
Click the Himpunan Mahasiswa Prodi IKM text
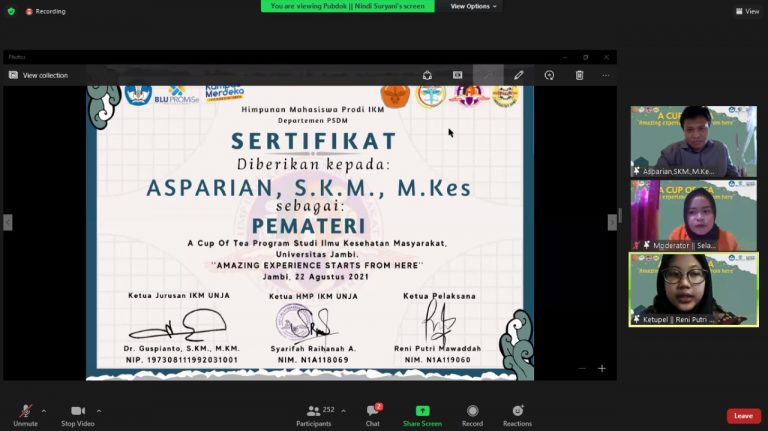(x=313, y=110)
